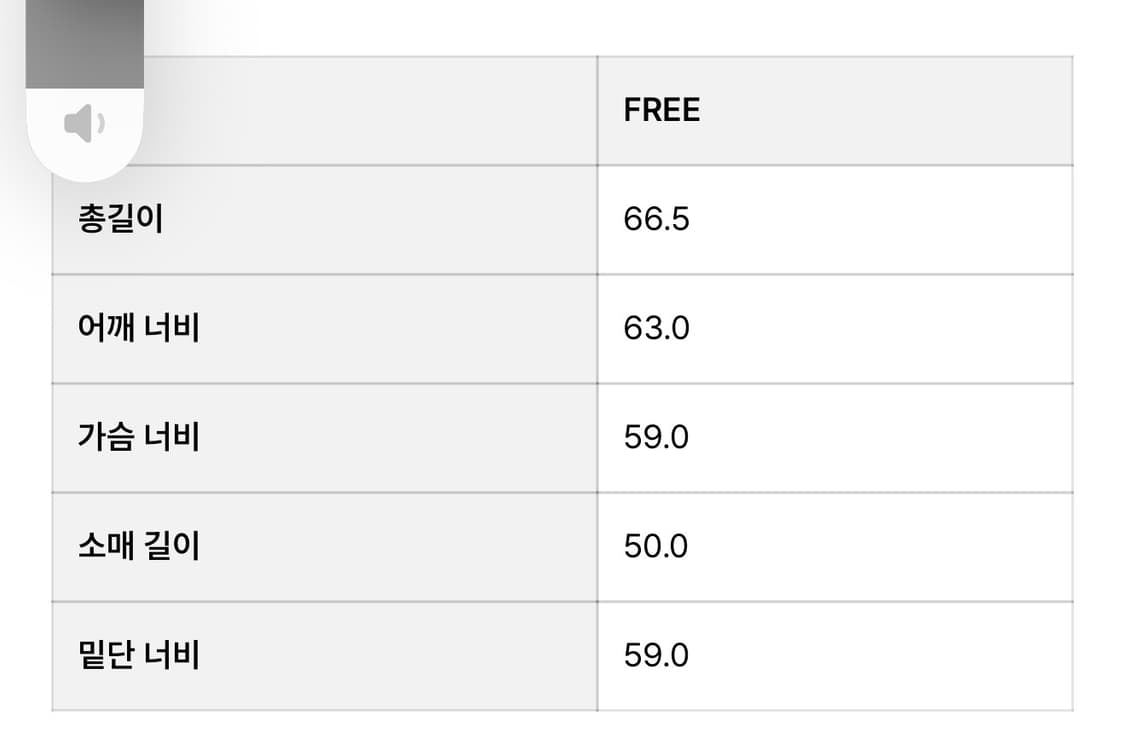1125x732 pixels.
Task: Click the empty header cell left of FREE
Action: tap(370, 110)
